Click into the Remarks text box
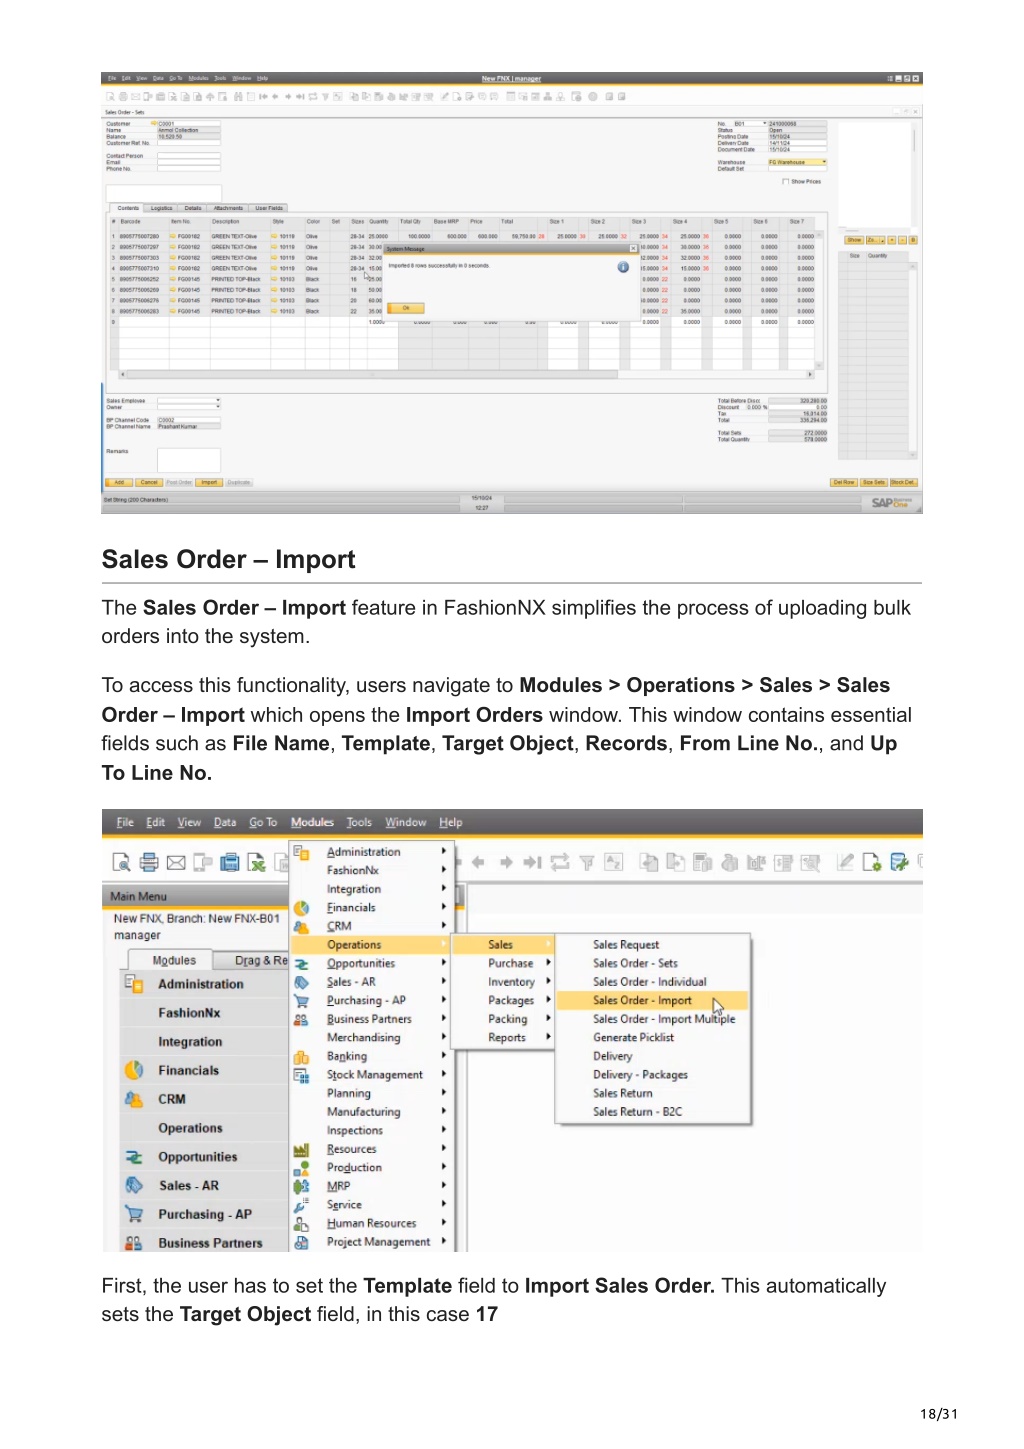1024x1449 pixels. tap(189, 459)
